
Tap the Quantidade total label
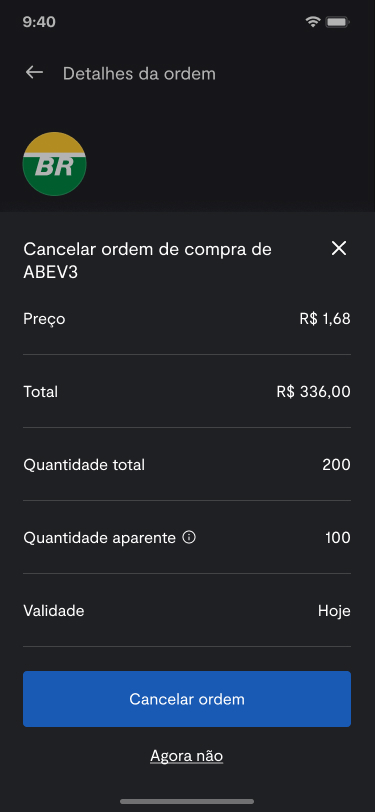(x=84, y=465)
